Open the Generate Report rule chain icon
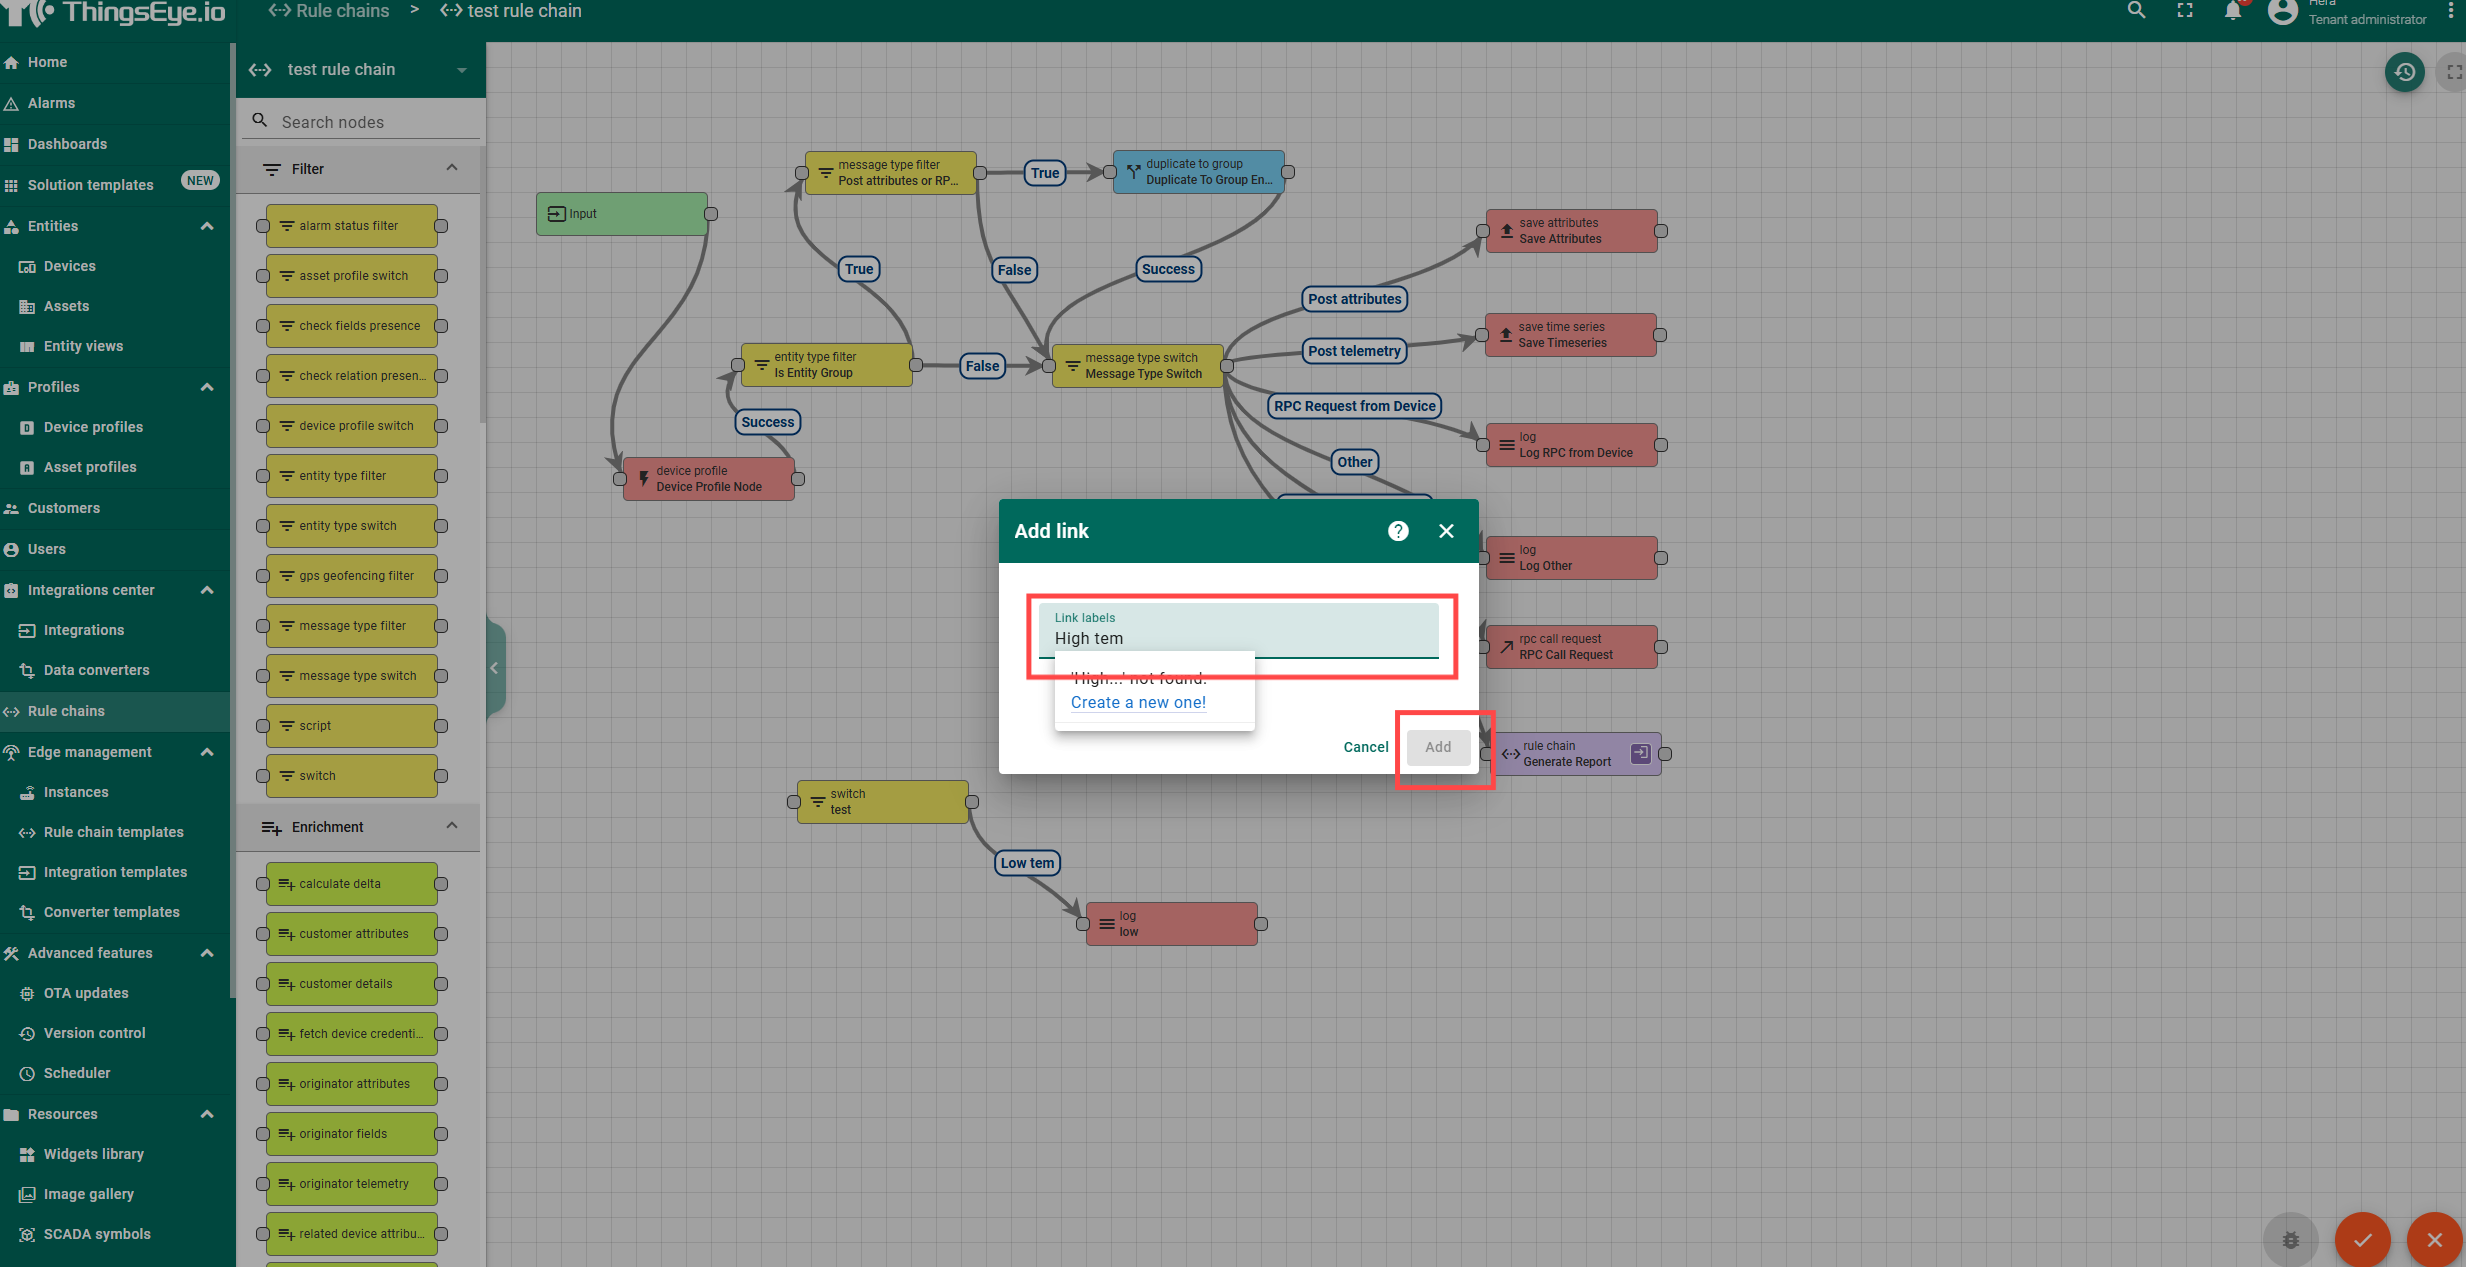 click(x=1640, y=754)
